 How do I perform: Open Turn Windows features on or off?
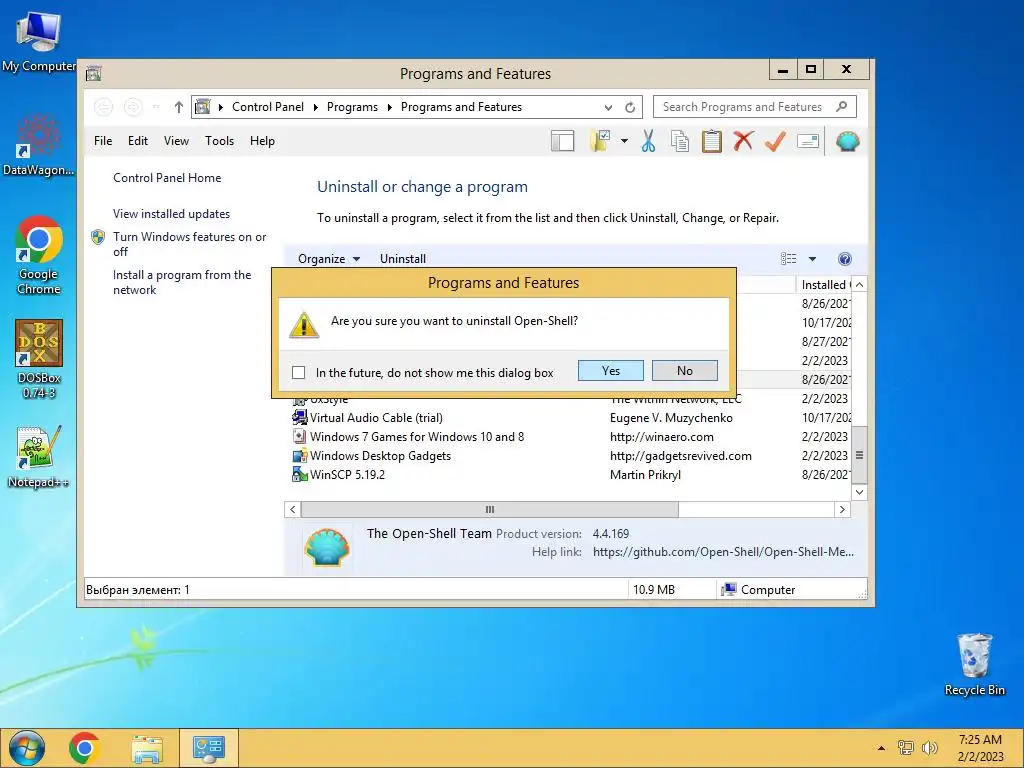tap(189, 244)
